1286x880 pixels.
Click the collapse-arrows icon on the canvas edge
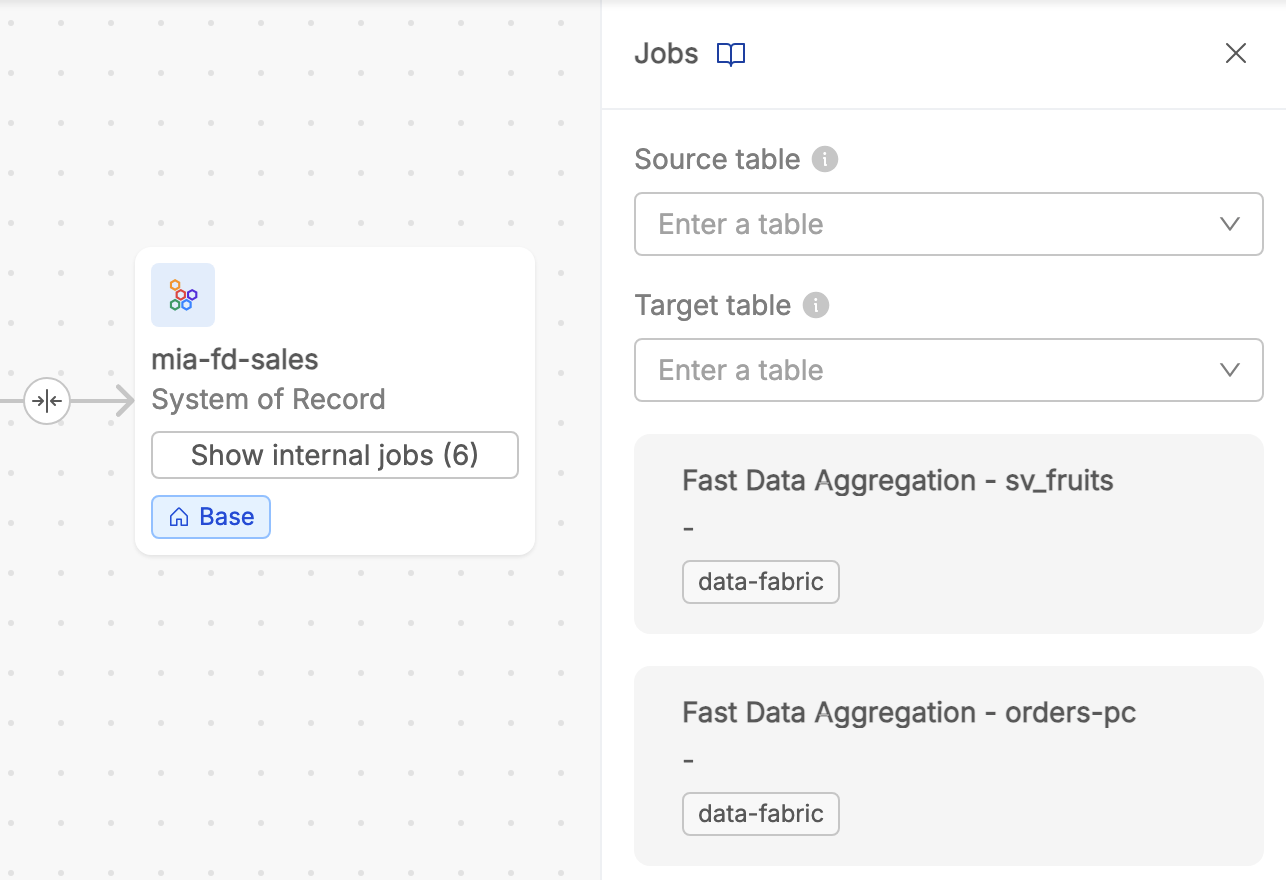tap(47, 400)
